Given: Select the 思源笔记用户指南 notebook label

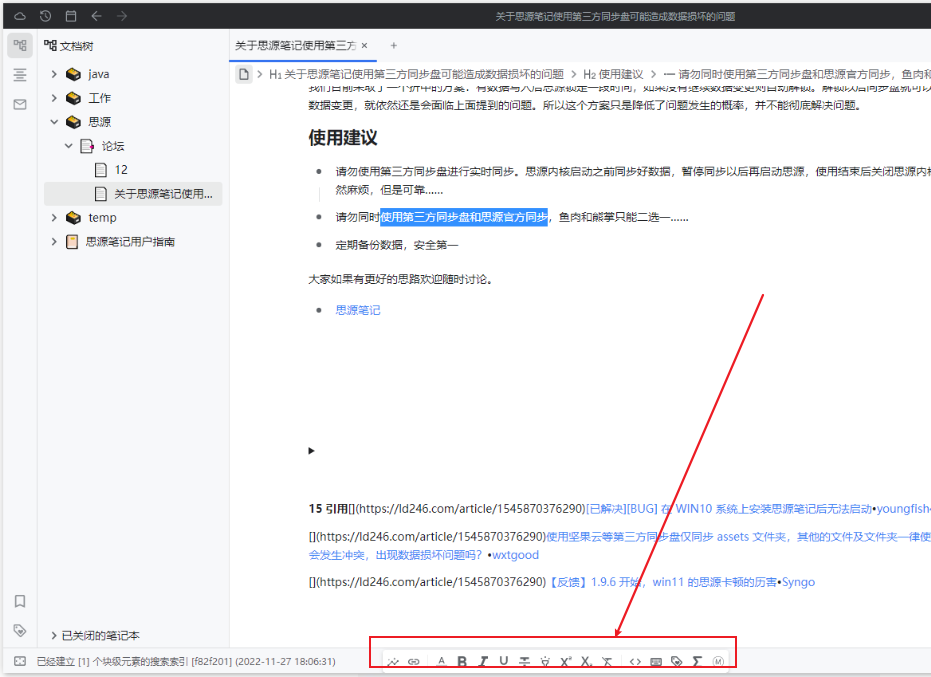Looking at the screenshot, I should [130, 241].
